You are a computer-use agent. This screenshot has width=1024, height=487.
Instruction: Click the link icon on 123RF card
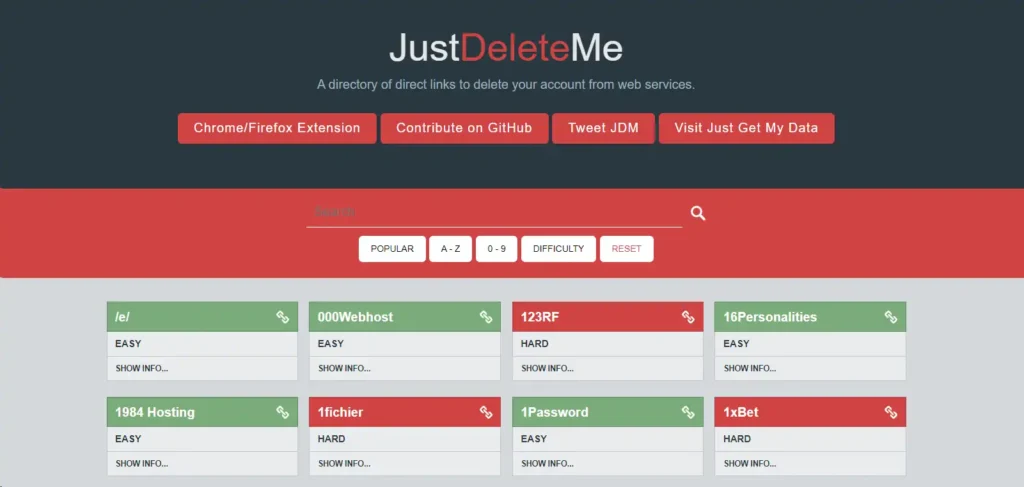(x=688, y=317)
